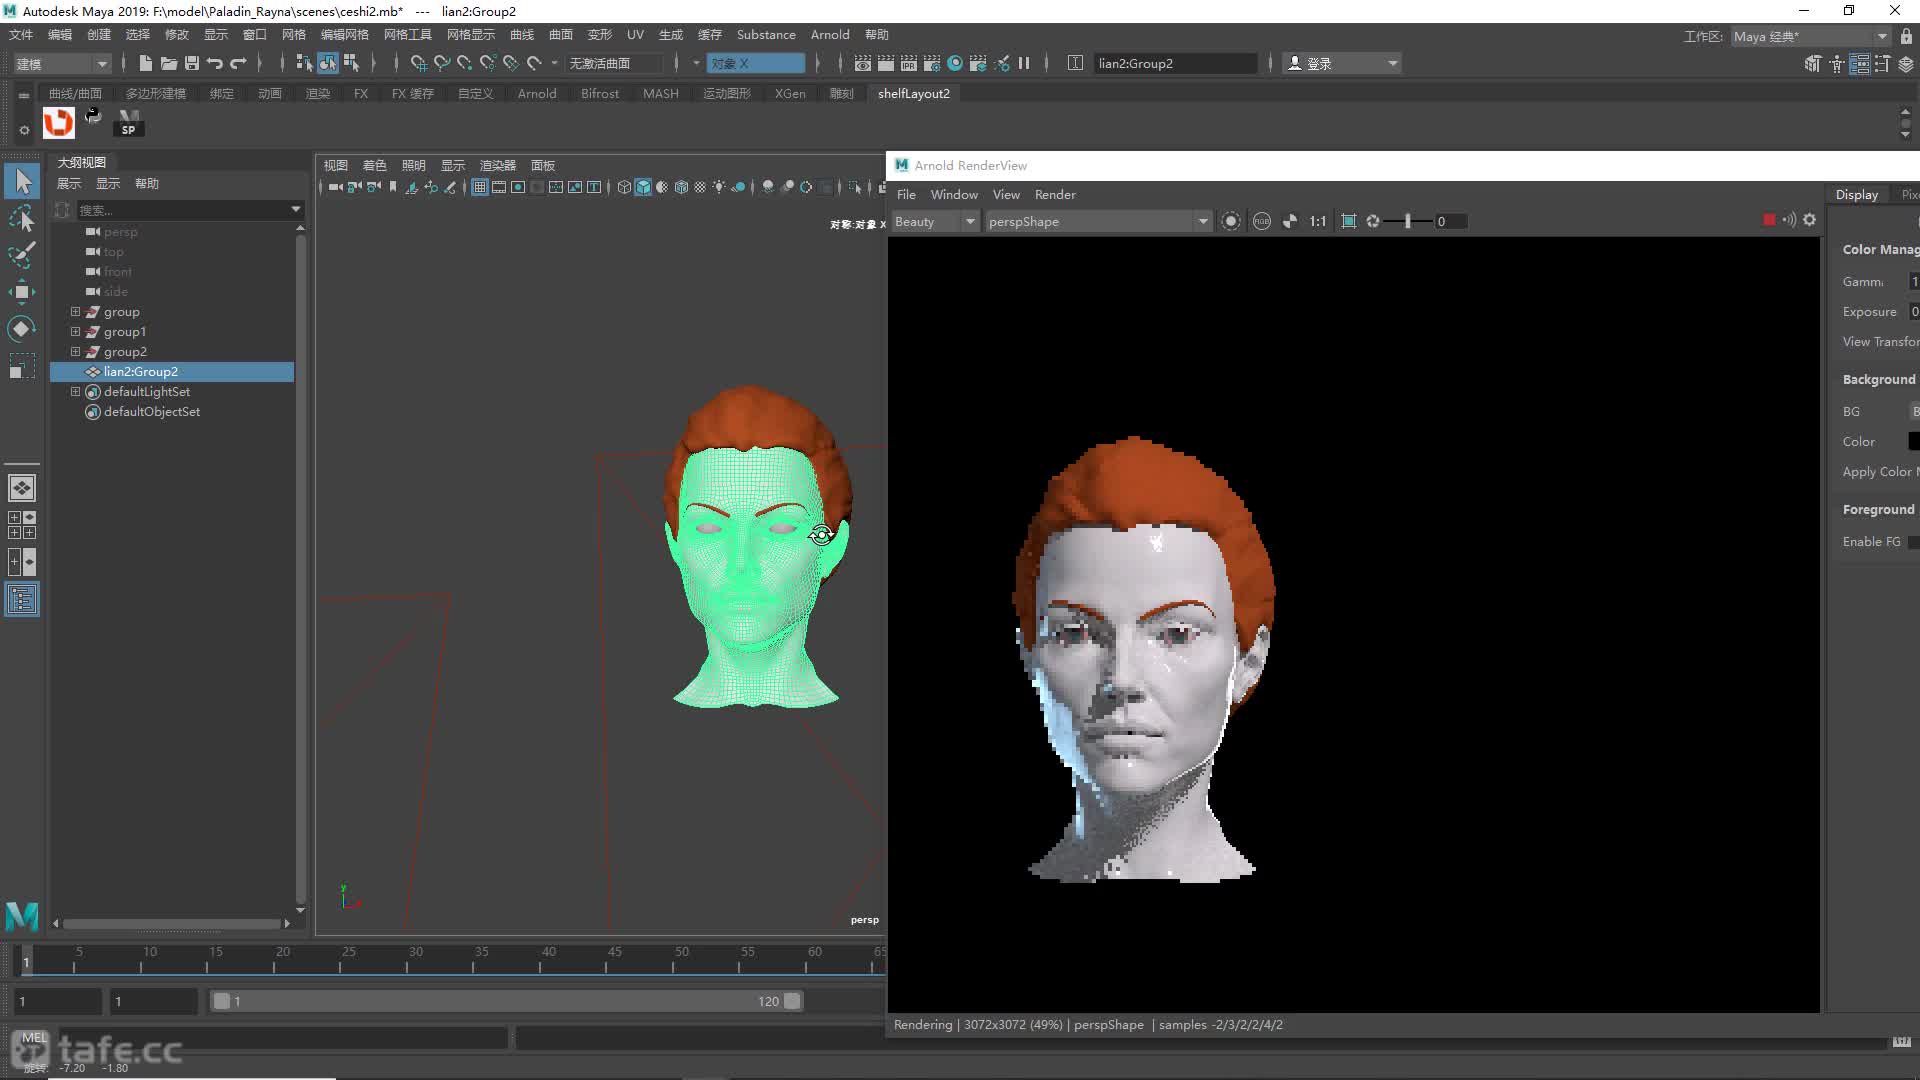Screen dimensions: 1920x1080
Task: Click the Substance Painter SP shelf icon
Action: point(128,123)
